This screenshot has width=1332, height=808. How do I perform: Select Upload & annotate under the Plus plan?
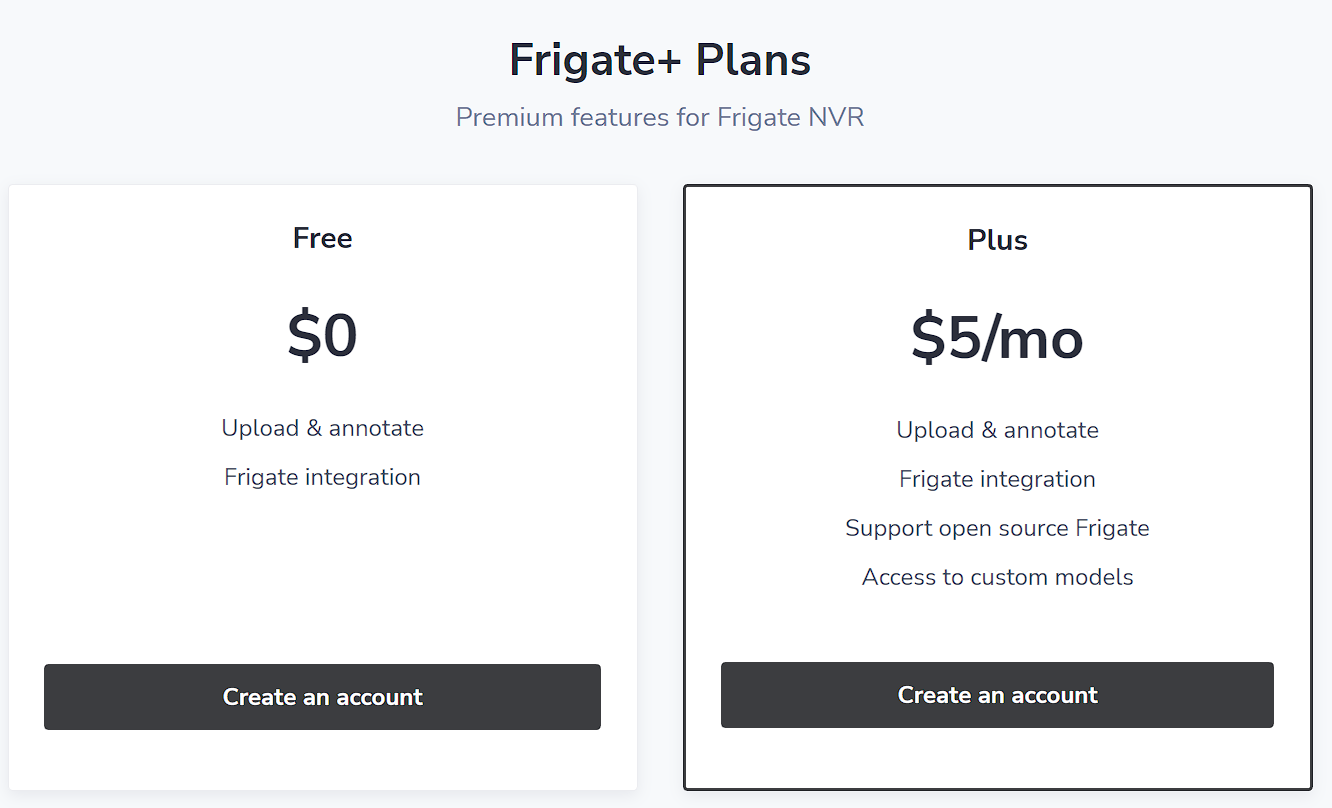coord(997,429)
